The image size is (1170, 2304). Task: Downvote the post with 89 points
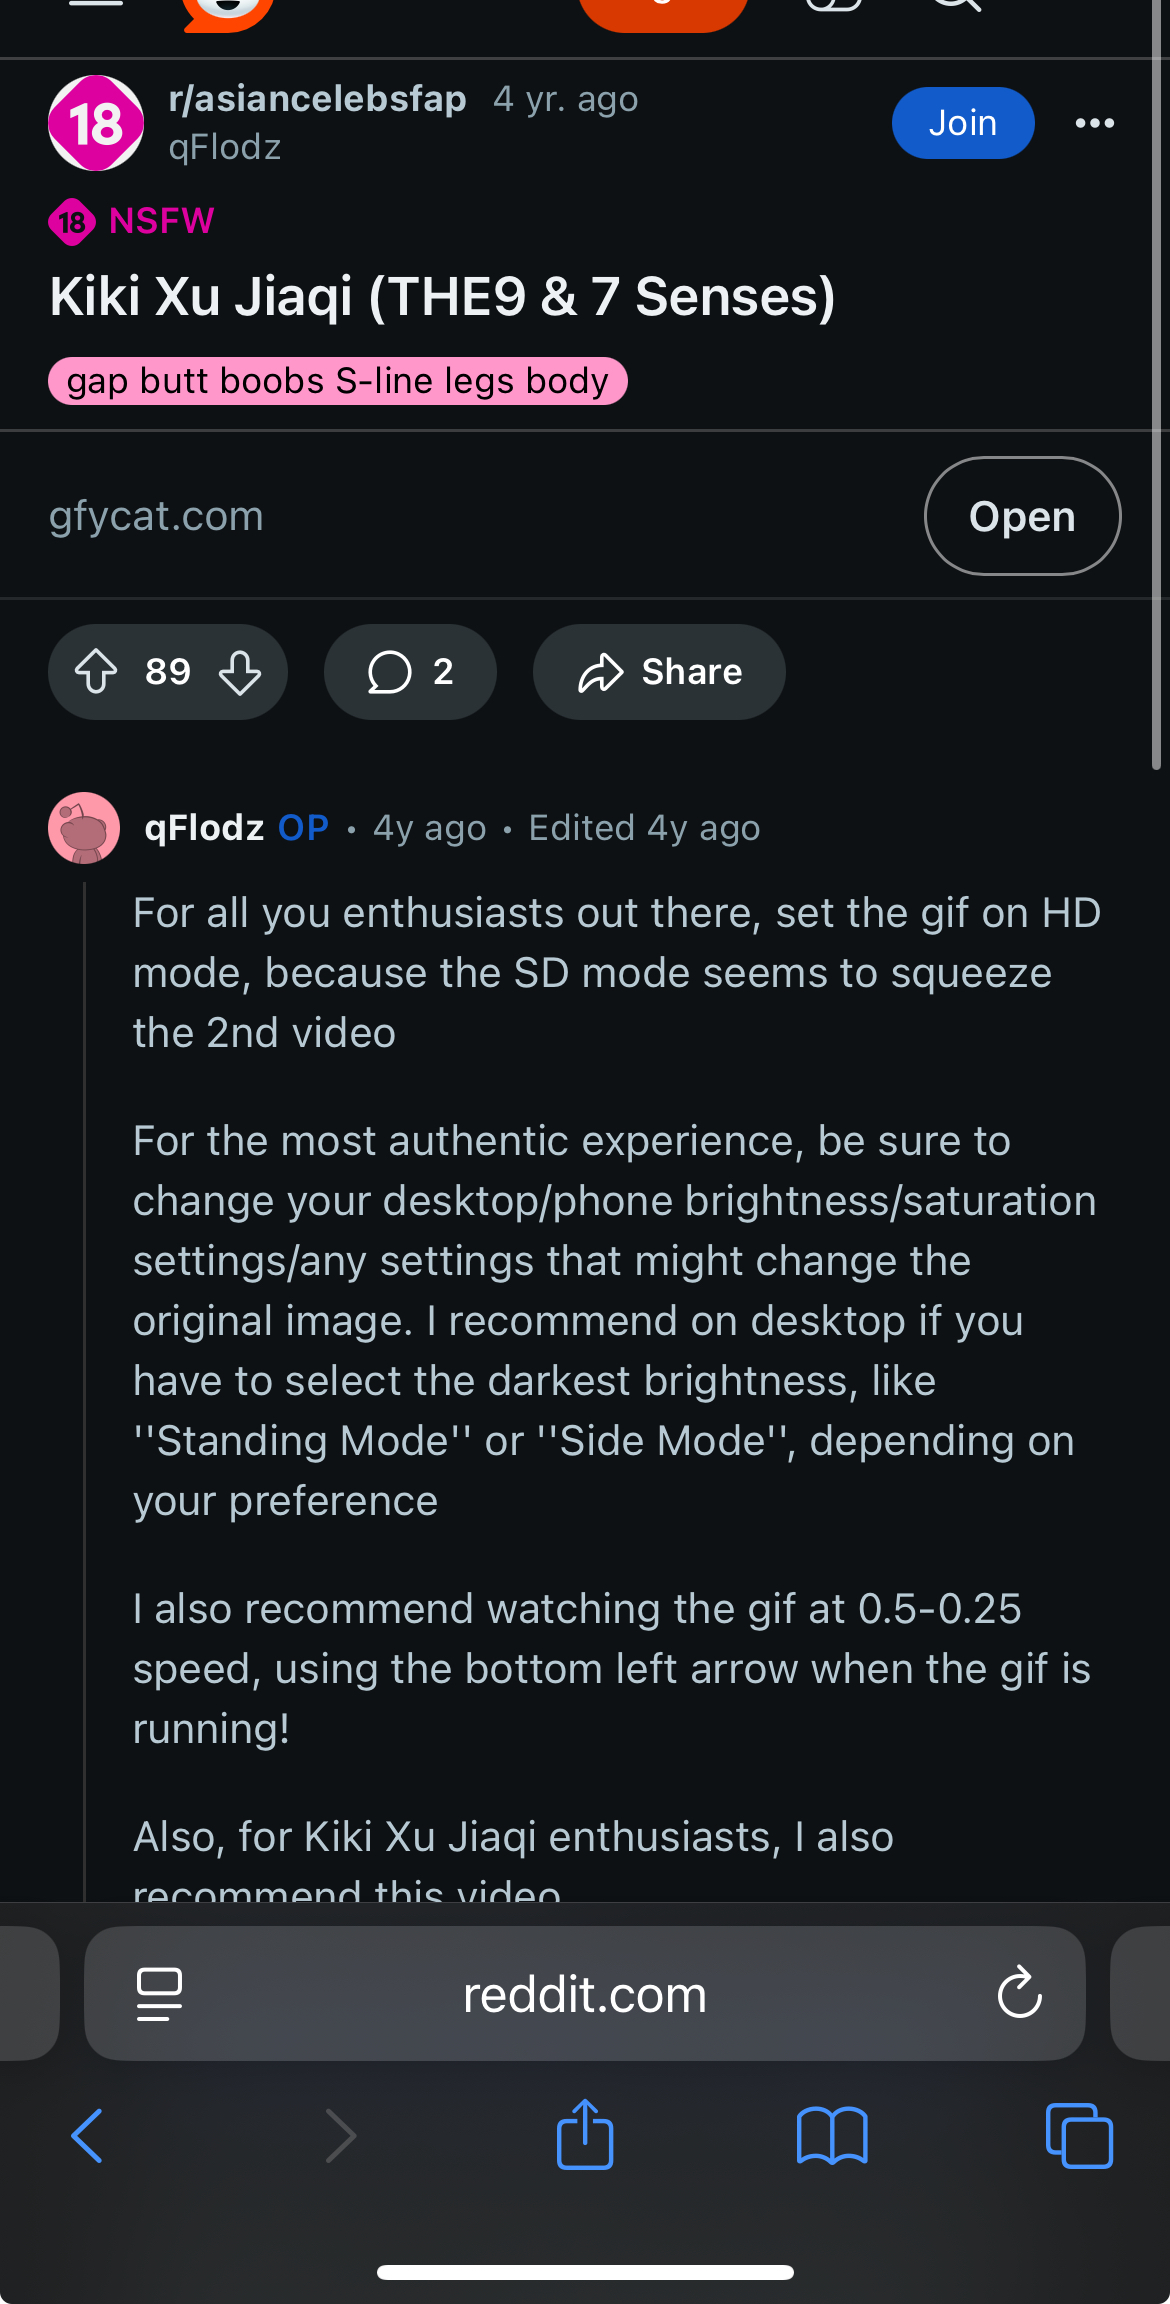pos(240,672)
